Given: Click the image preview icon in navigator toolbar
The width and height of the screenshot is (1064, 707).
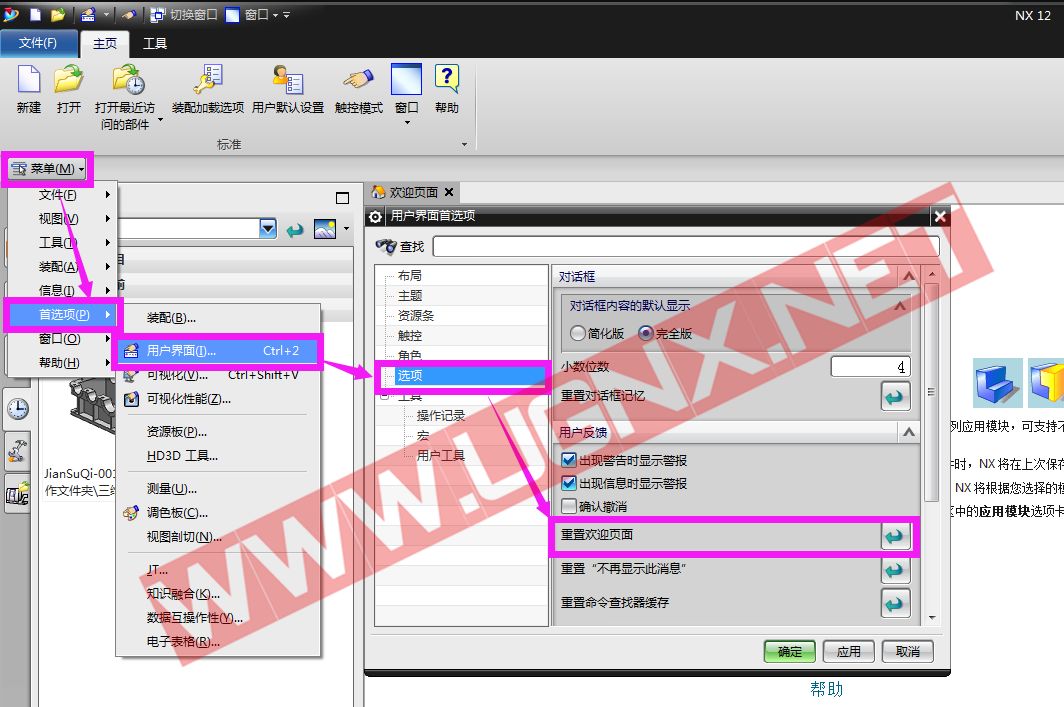Looking at the screenshot, I should tap(325, 229).
